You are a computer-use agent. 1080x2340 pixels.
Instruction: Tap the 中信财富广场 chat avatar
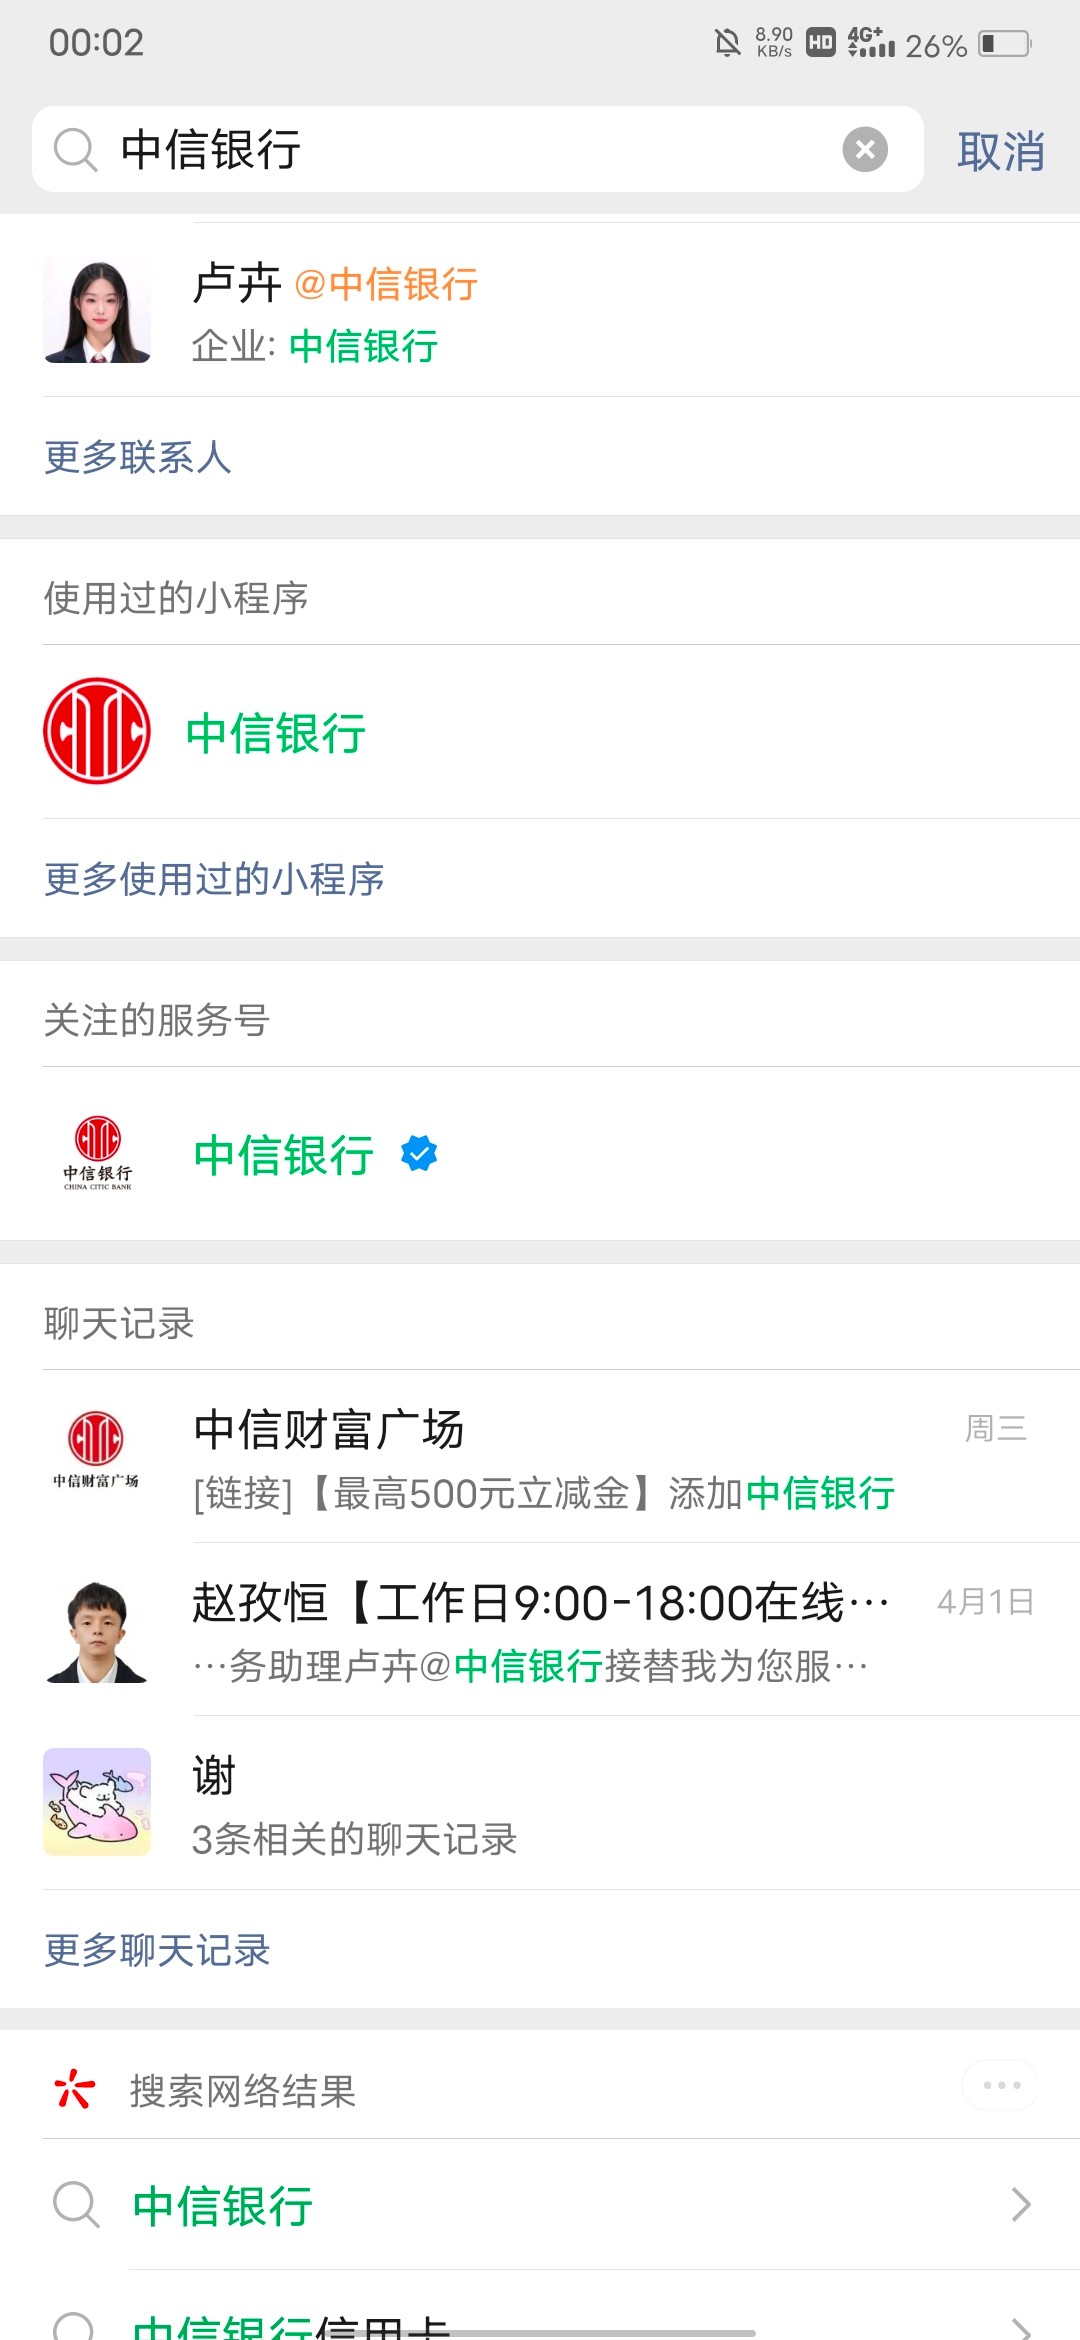[97, 1448]
